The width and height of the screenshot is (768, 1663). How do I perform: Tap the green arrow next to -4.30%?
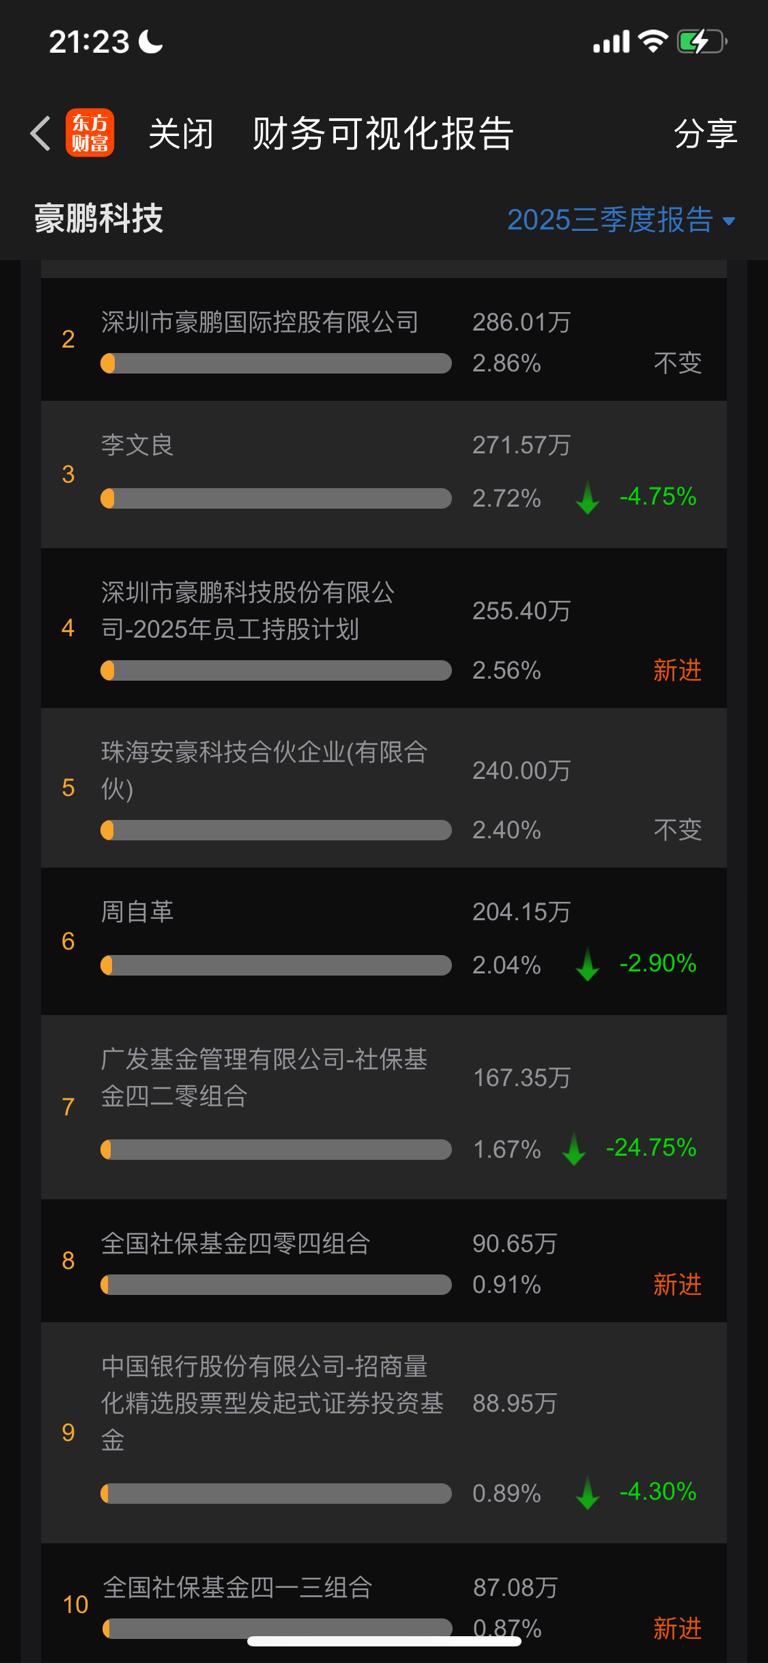(x=588, y=1493)
